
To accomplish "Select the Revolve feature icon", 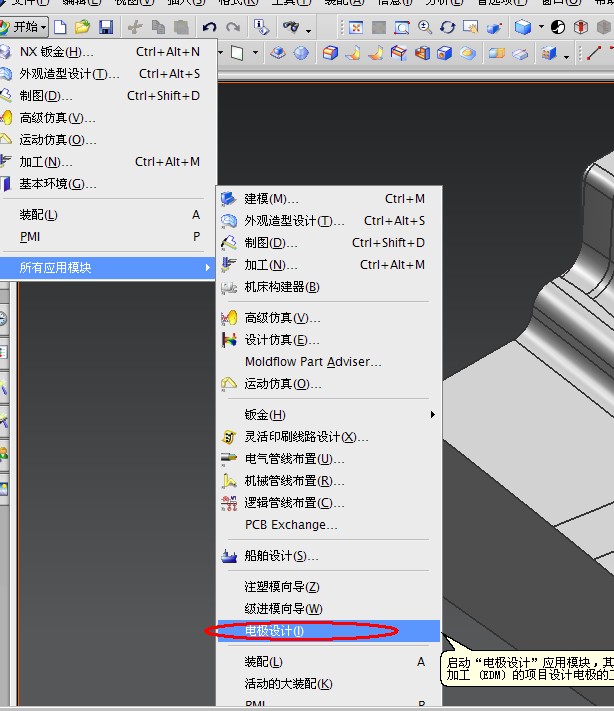I will pos(353,54).
